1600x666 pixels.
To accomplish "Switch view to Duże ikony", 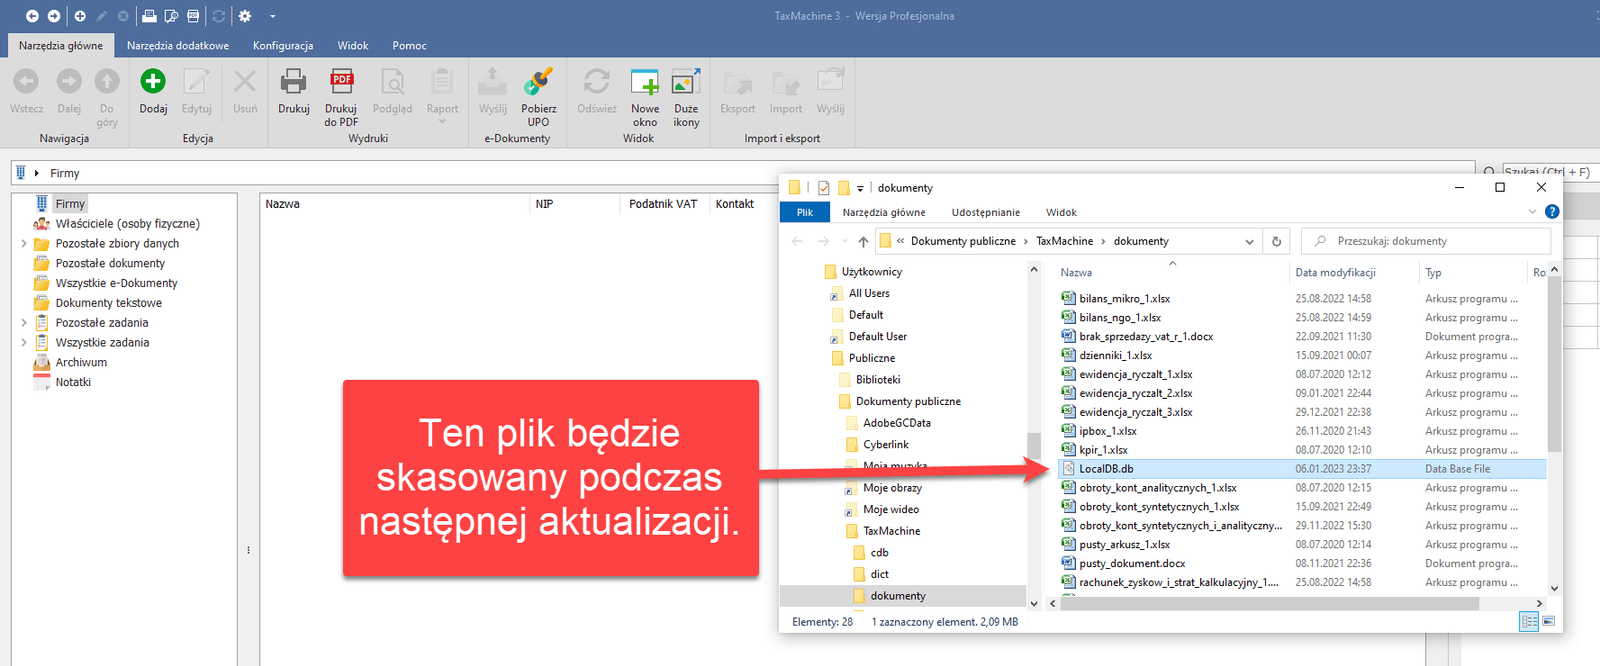I will pos(686,83).
